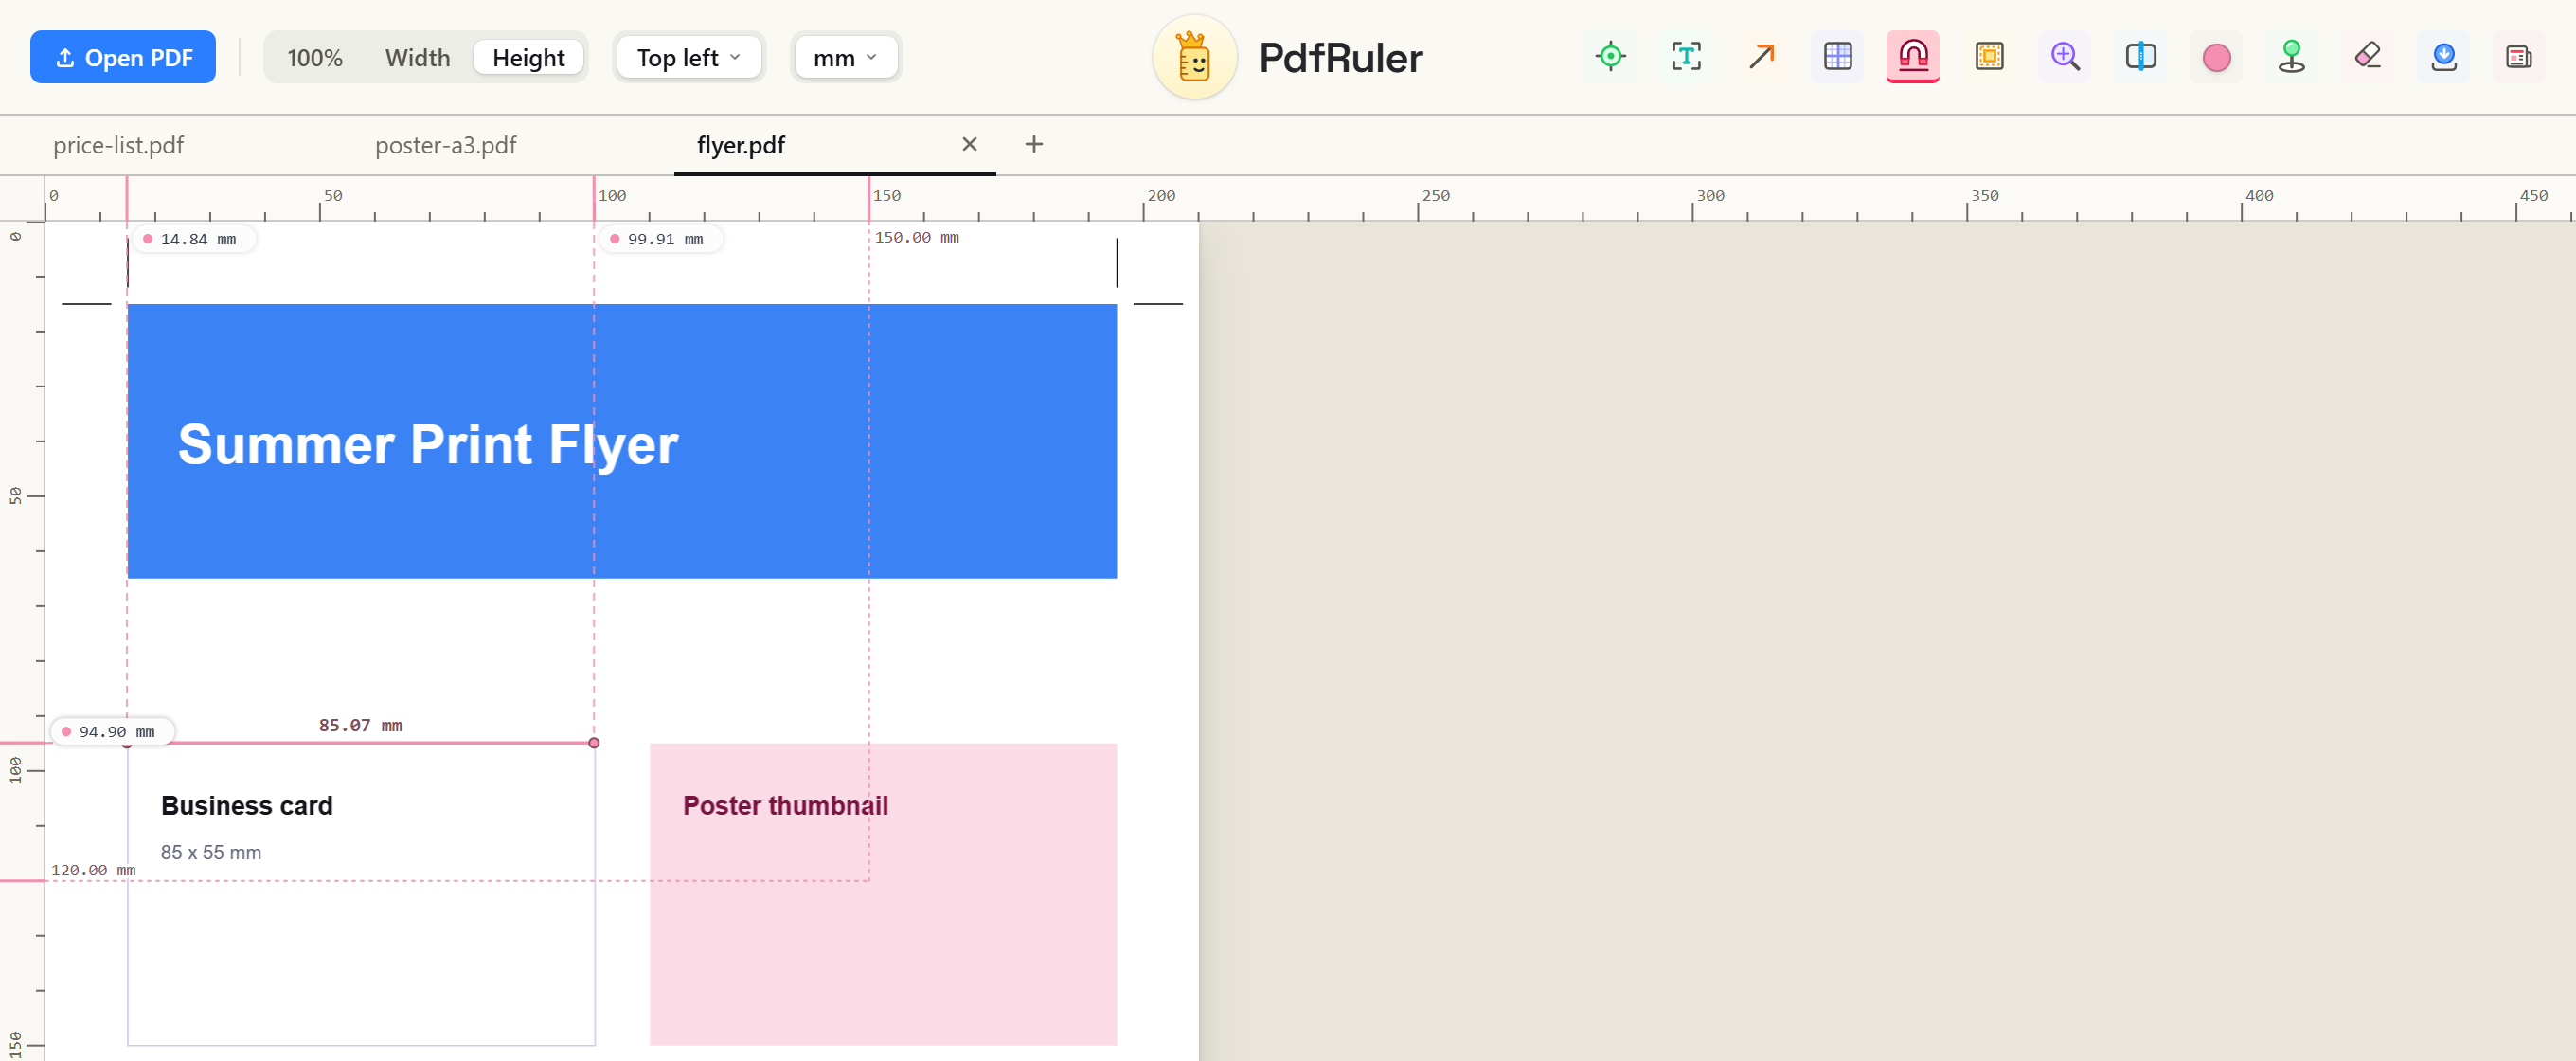Viewport: 2576px width, 1061px height.
Task: Click the download export icon
Action: [2443, 57]
